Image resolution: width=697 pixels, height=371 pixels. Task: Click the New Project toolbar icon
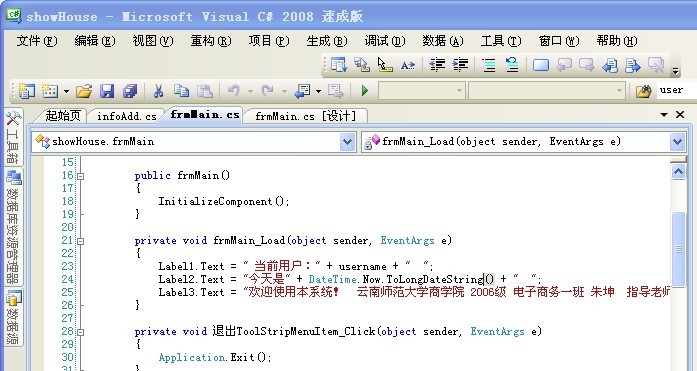coord(27,91)
